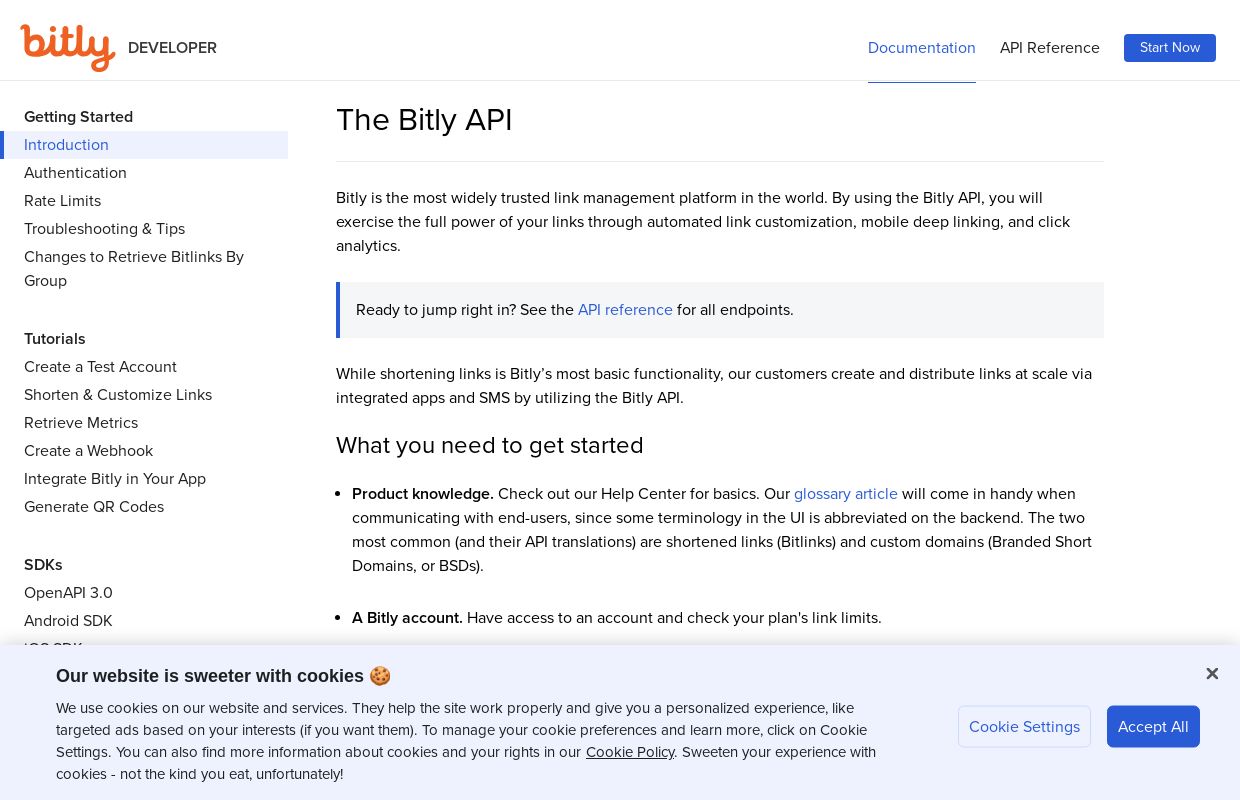Open Create a Test Account tutorial
This screenshot has width=1240, height=800.
pos(100,367)
